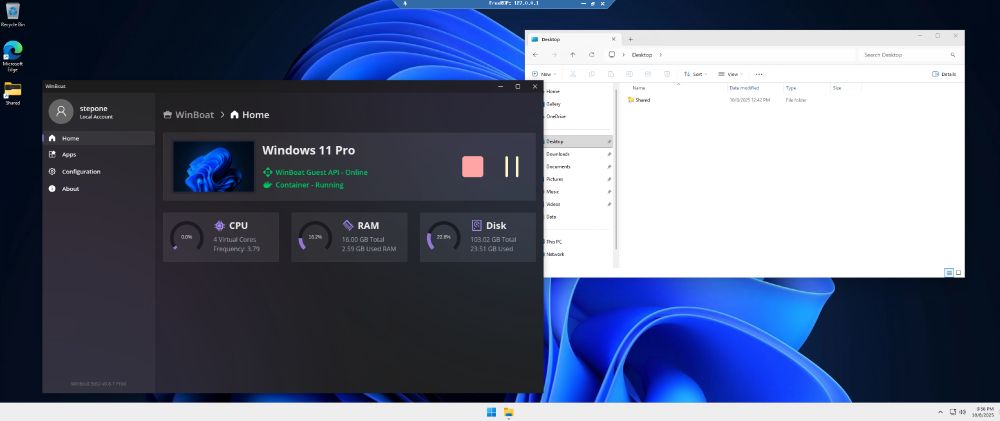Viewport: 1000px width, 421px height.
Task: Open the New dropdown in File Explorer
Action: tap(544, 74)
